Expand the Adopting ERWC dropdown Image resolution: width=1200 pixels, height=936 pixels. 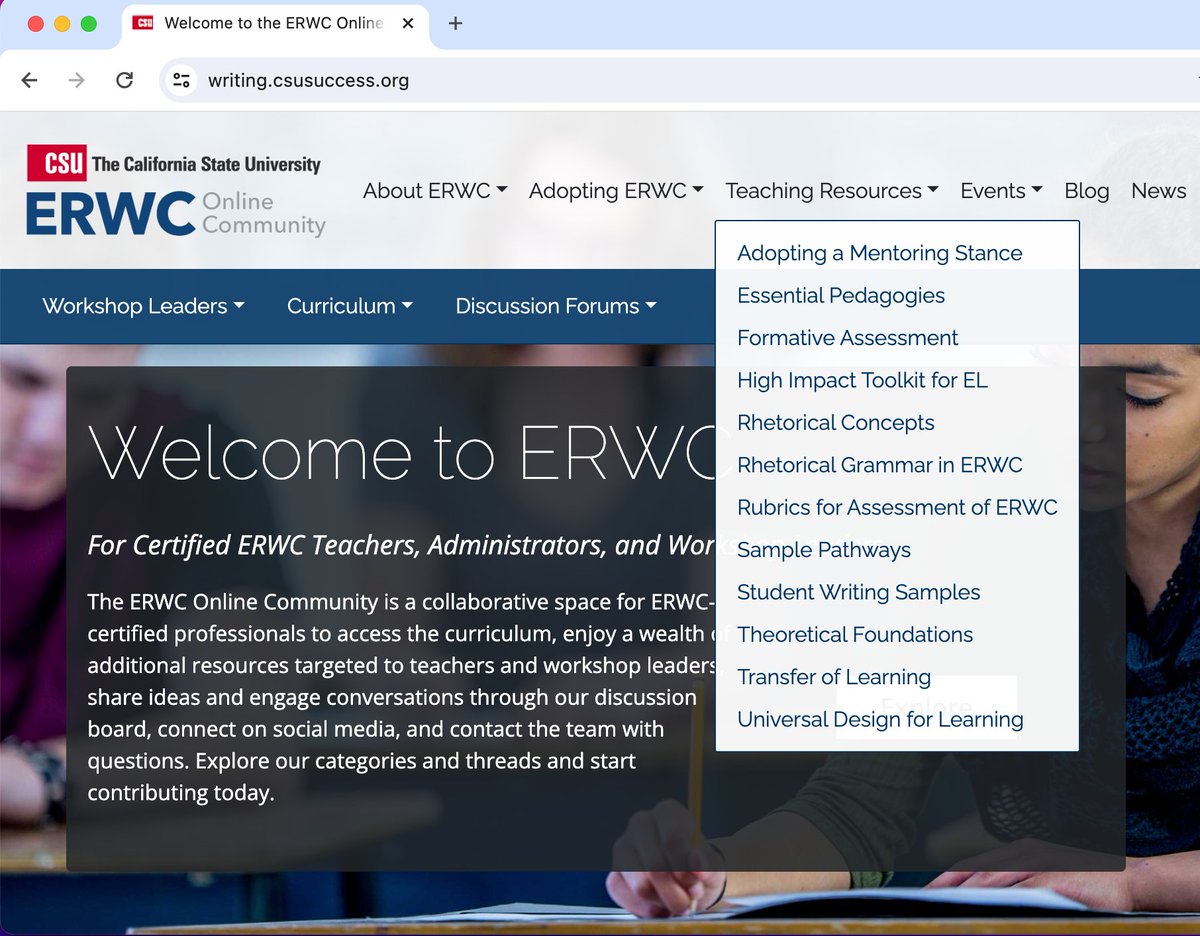[x=616, y=191]
